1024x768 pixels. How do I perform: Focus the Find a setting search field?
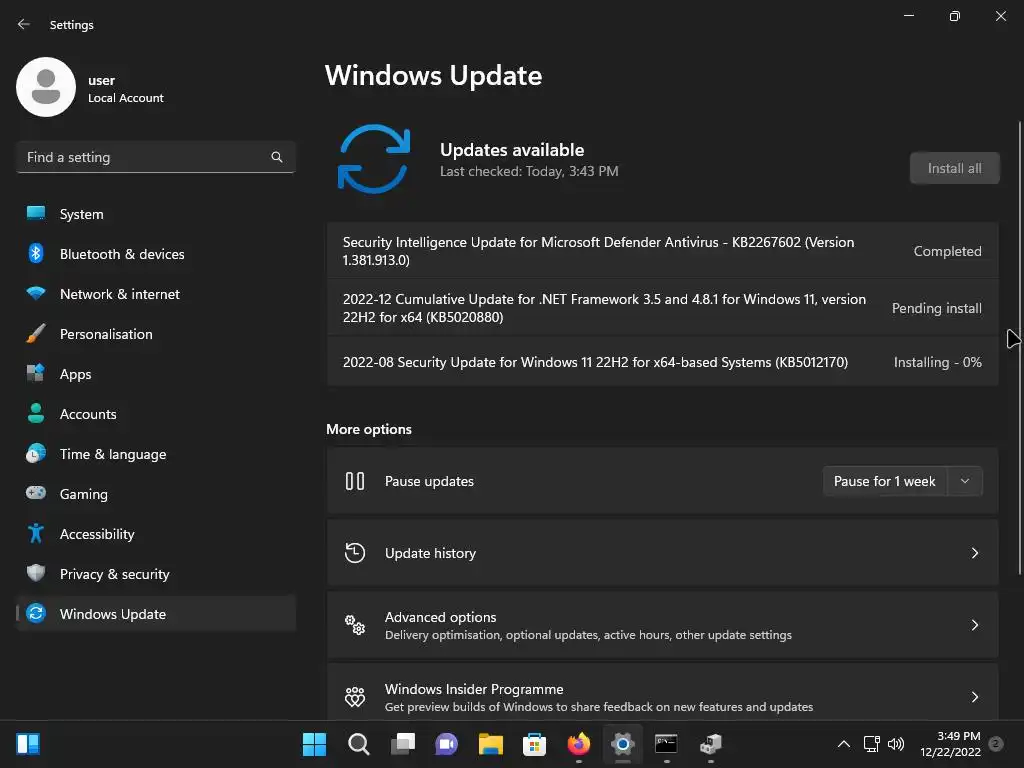(x=155, y=157)
